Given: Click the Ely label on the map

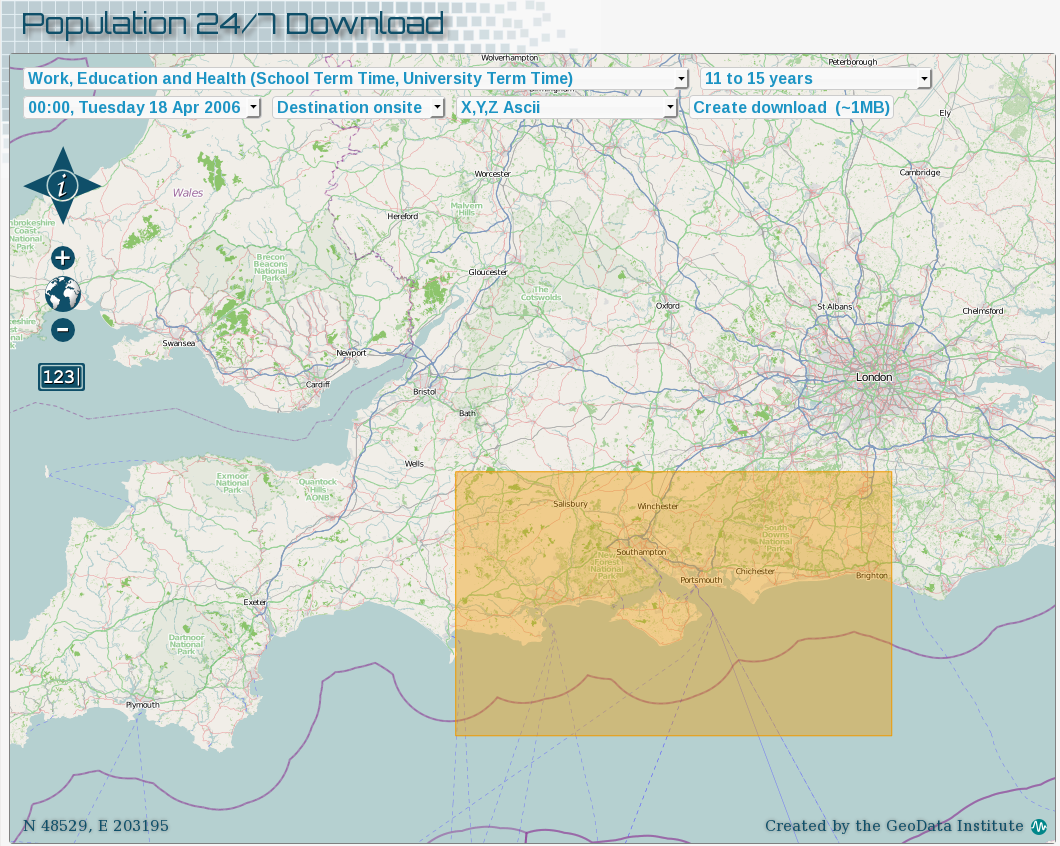Looking at the screenshot, I should click(945, 113).
